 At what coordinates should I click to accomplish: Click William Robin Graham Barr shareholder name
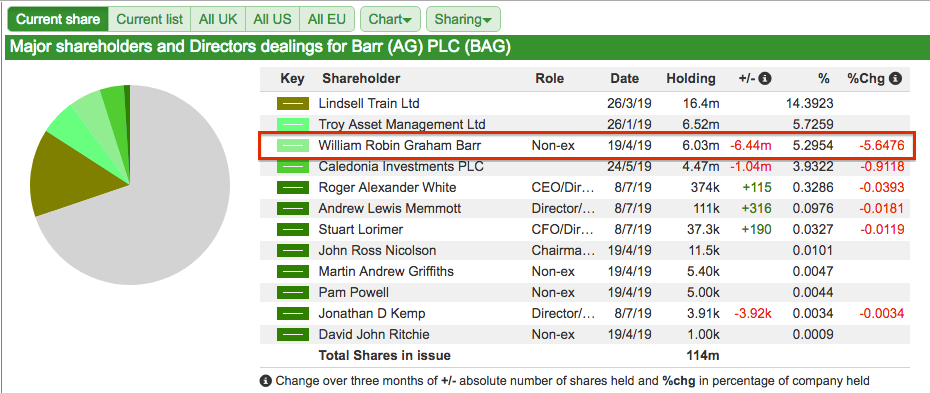(400, 145)
